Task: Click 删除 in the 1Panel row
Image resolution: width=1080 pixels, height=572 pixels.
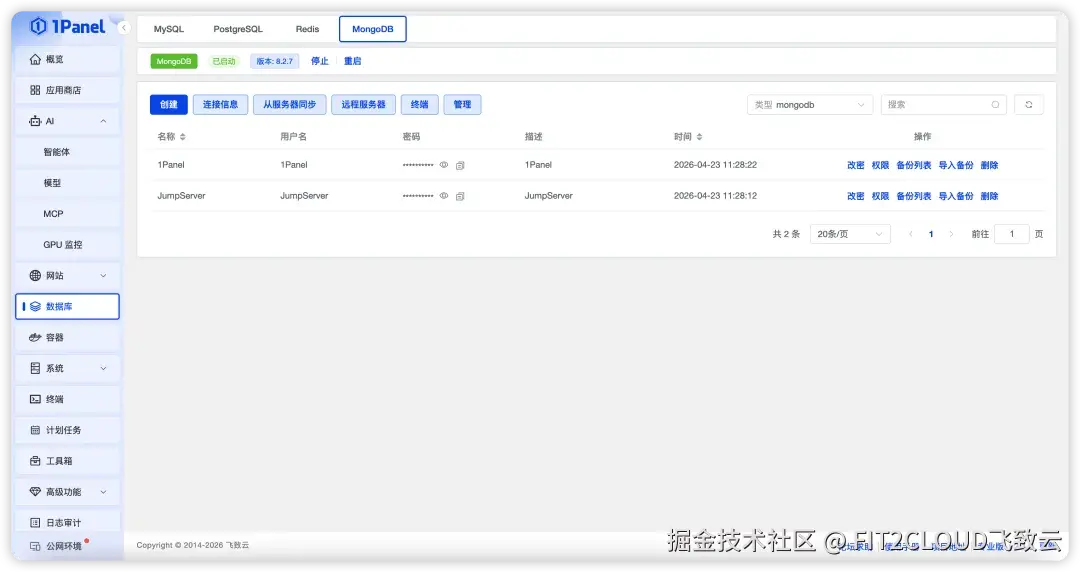Action: click(x=989, y=165)
